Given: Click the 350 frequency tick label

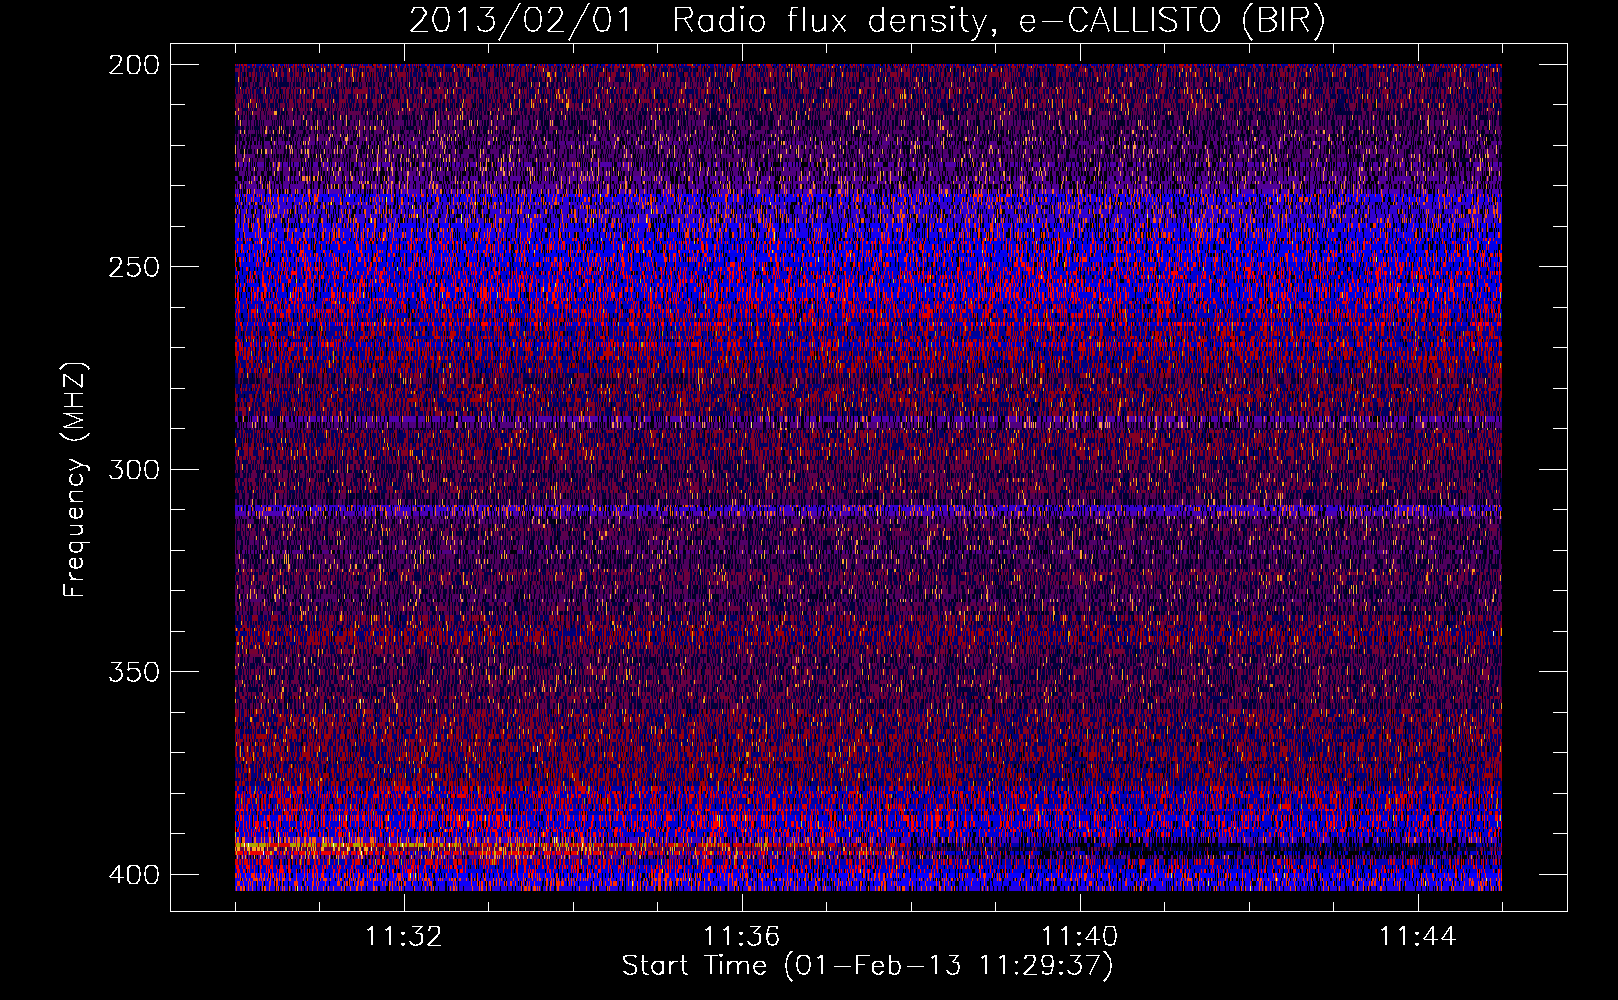Looking at the screenshot, I should 133,672.
